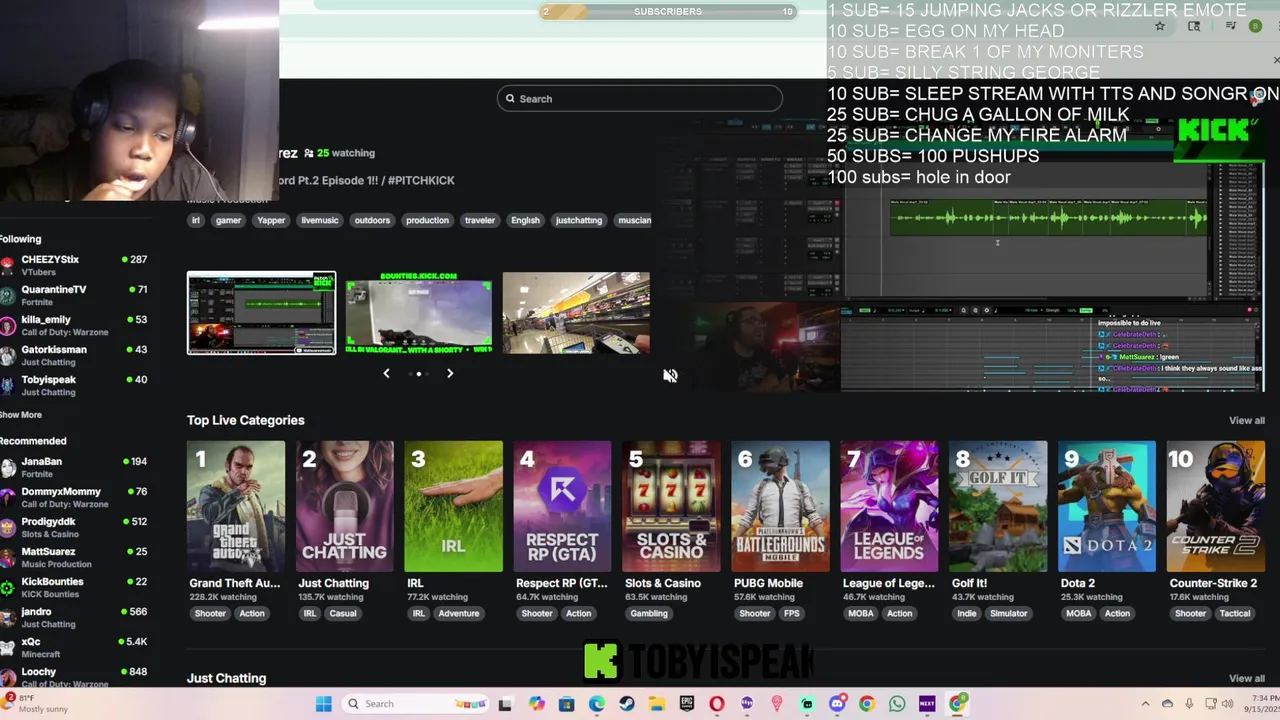Screen dimensions: 1280x720
Task: Click the 'livemusic' stream tag
Action: [320, 220]
